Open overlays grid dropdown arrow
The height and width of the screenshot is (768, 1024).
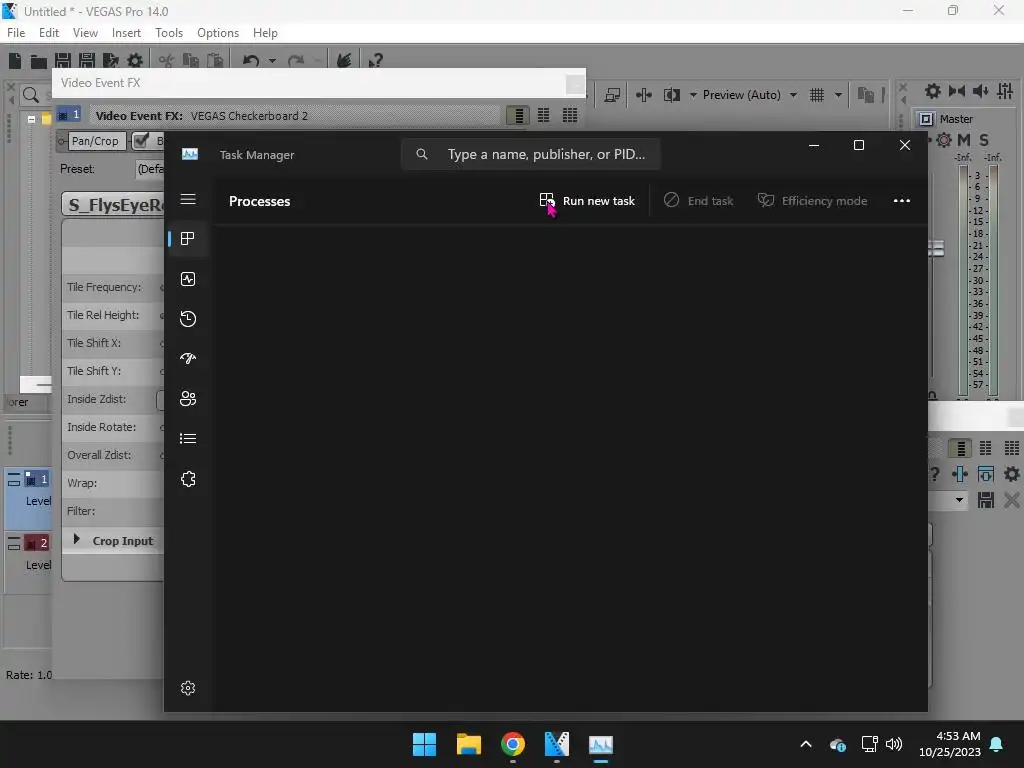[839, 95]
